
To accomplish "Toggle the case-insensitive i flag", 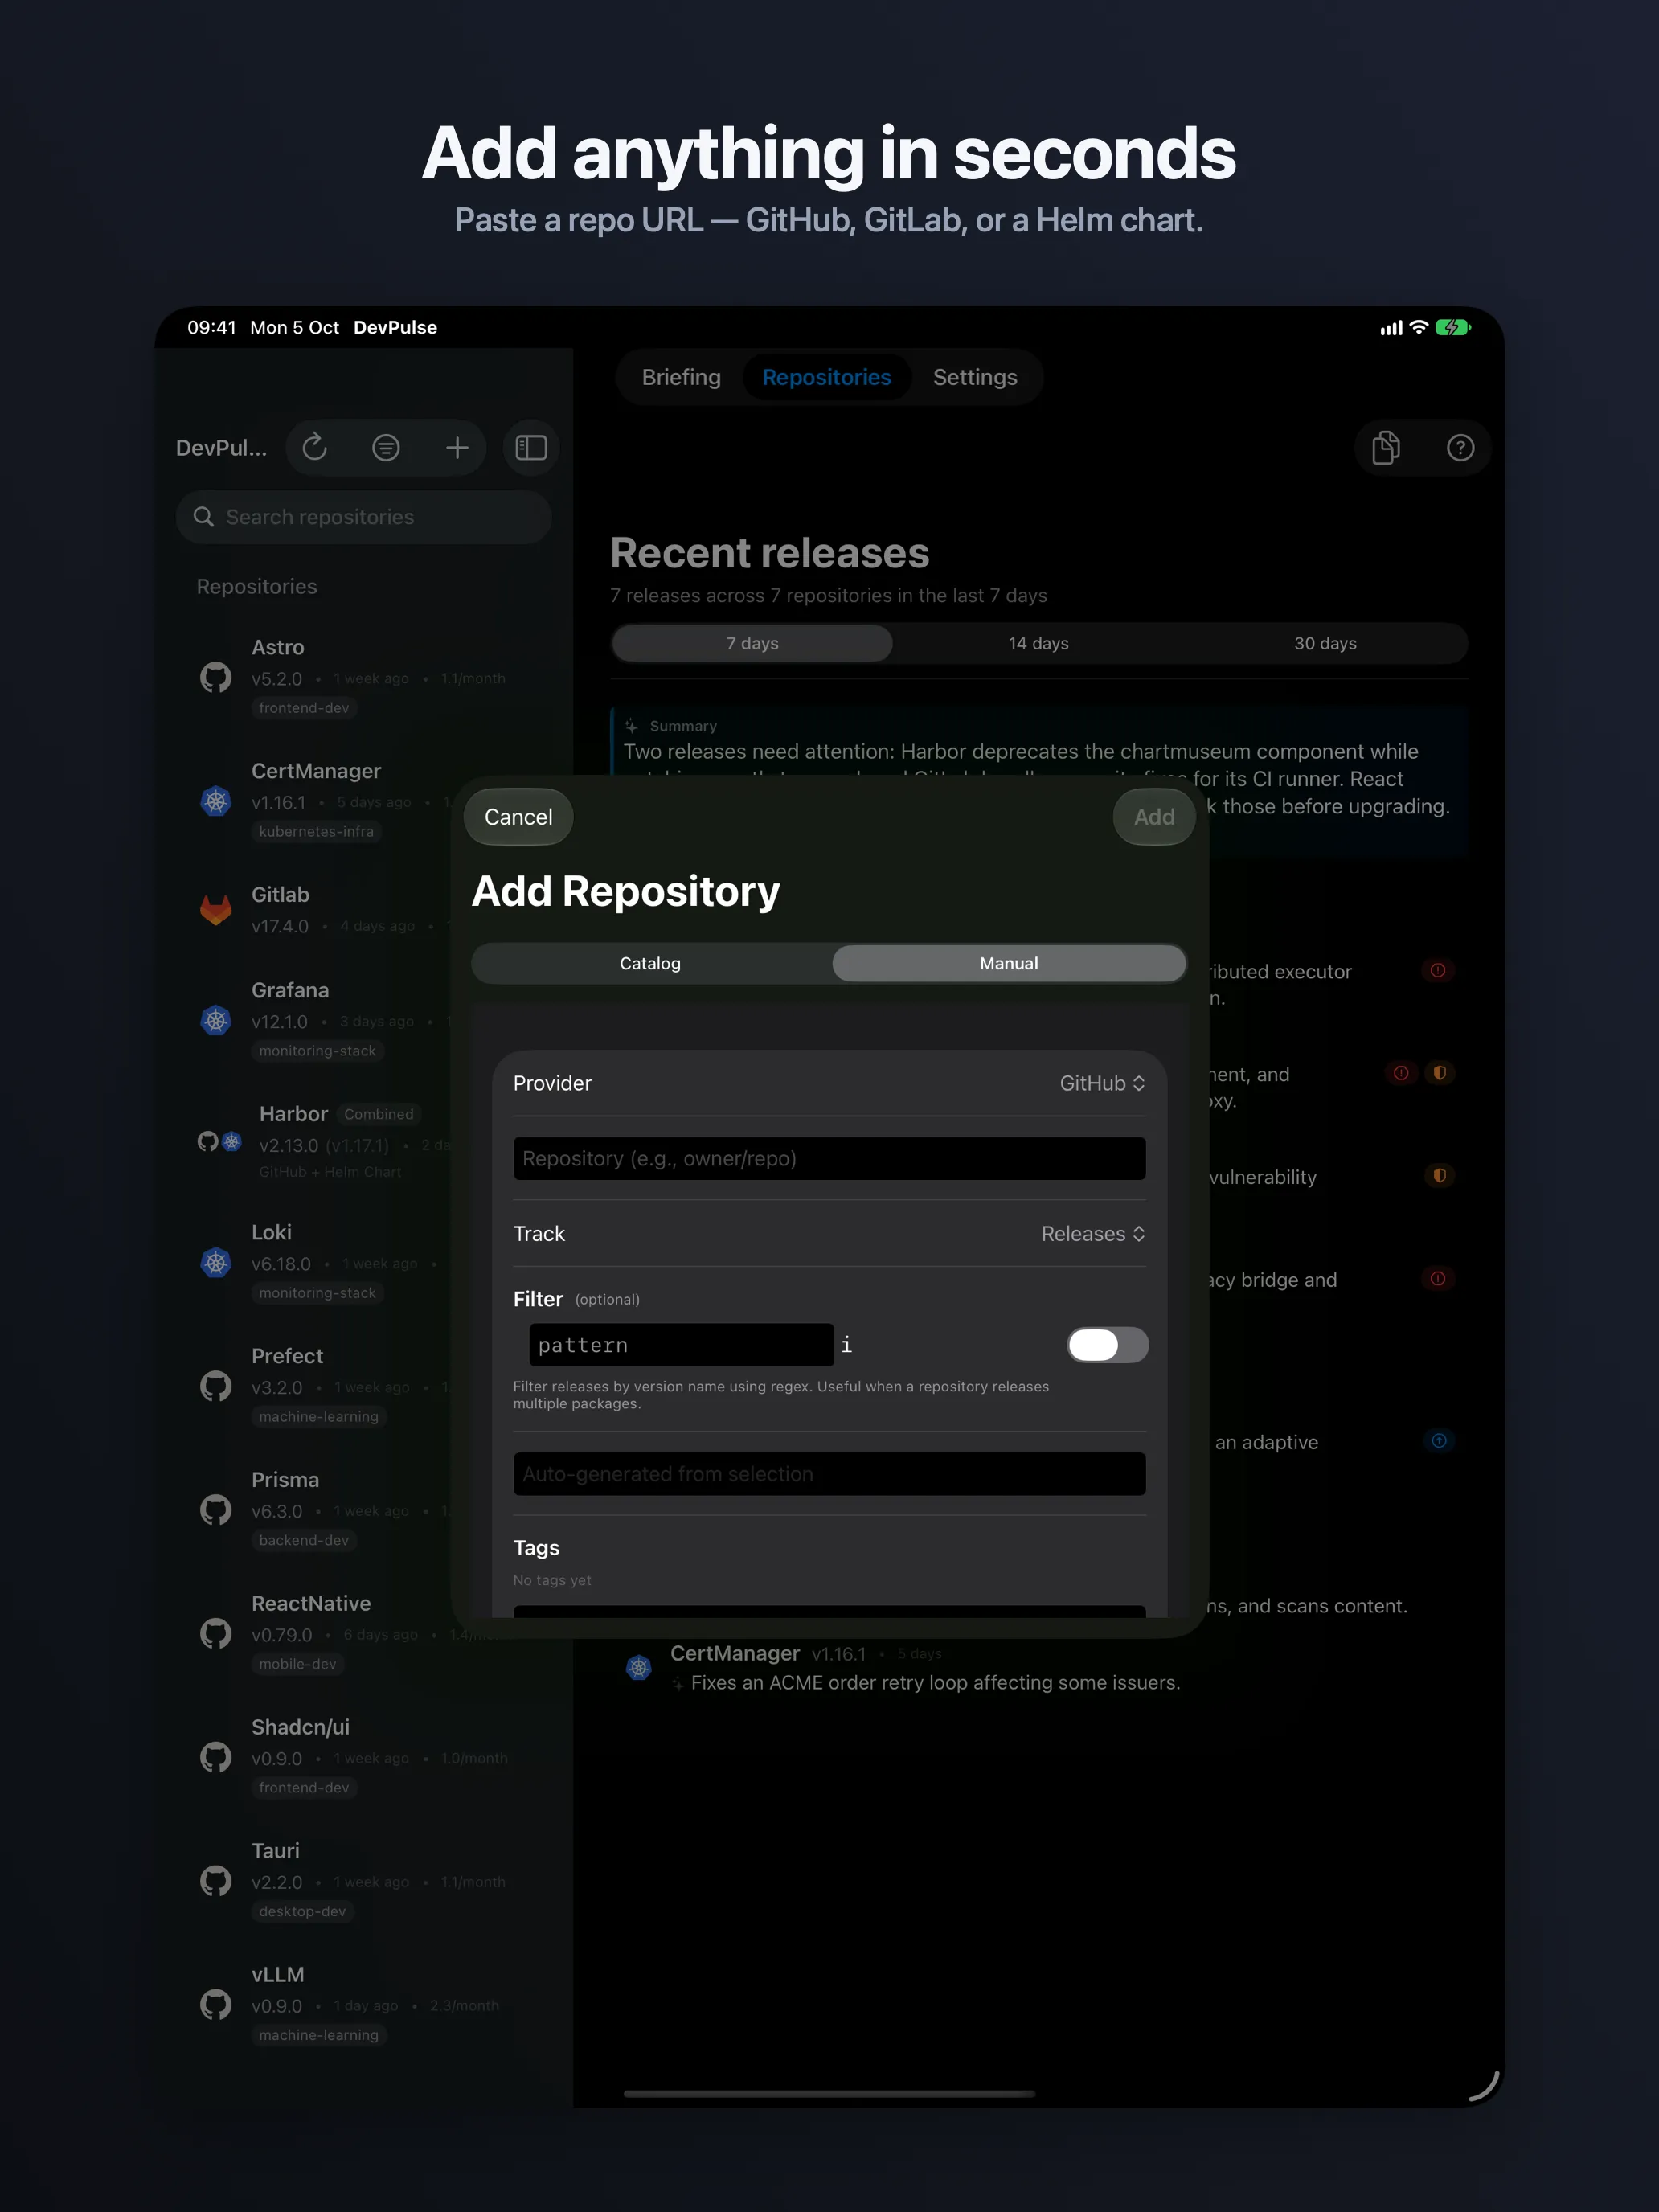I will point(846,1345).
